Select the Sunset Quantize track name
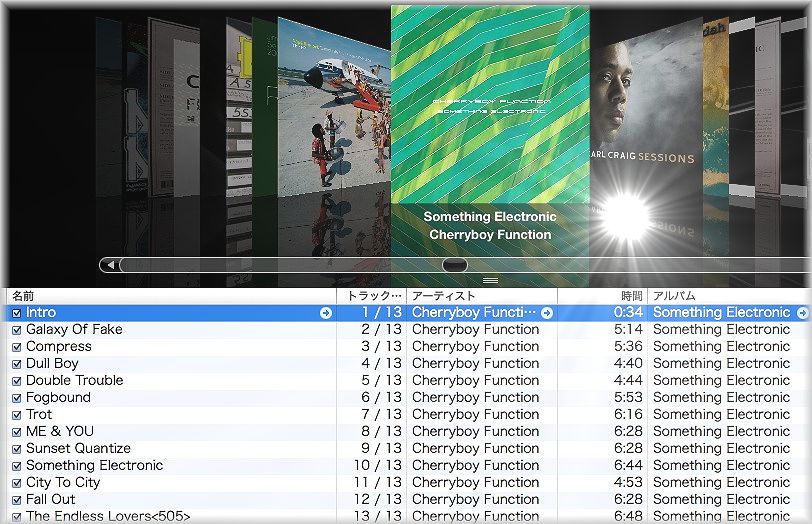 coord(78,448)
